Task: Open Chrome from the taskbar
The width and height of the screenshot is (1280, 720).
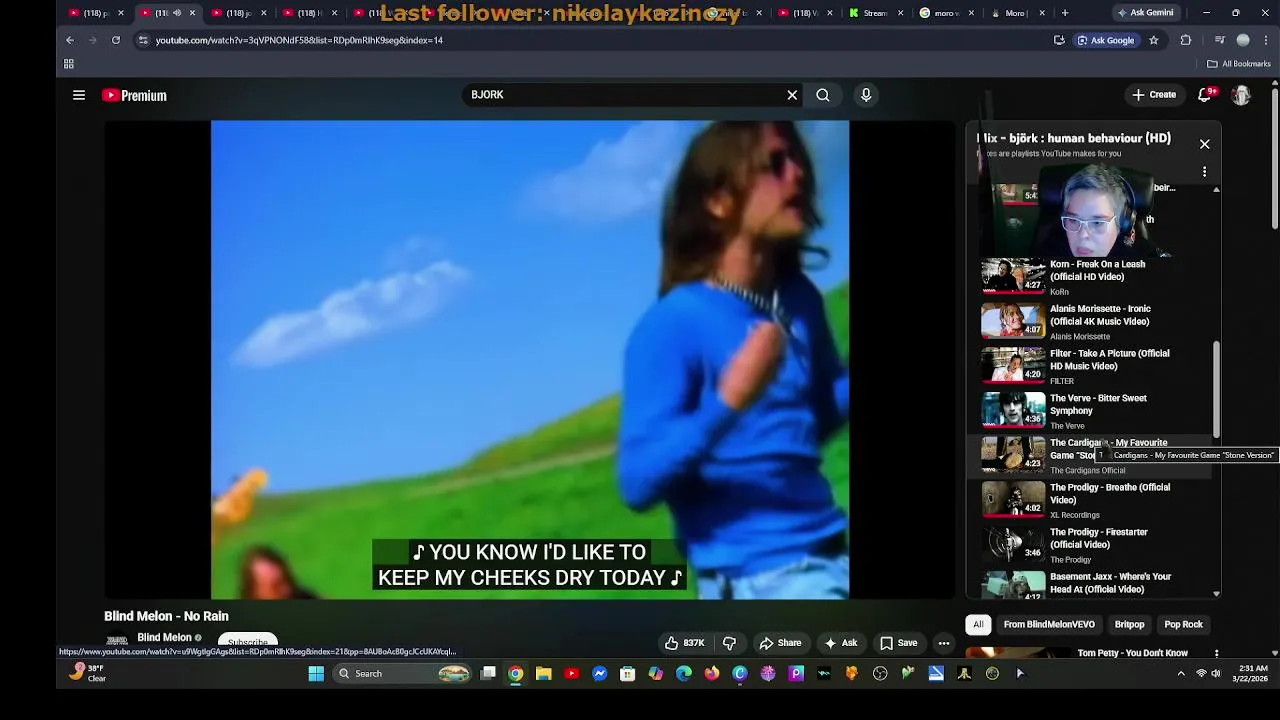Action: coord(516,674)
